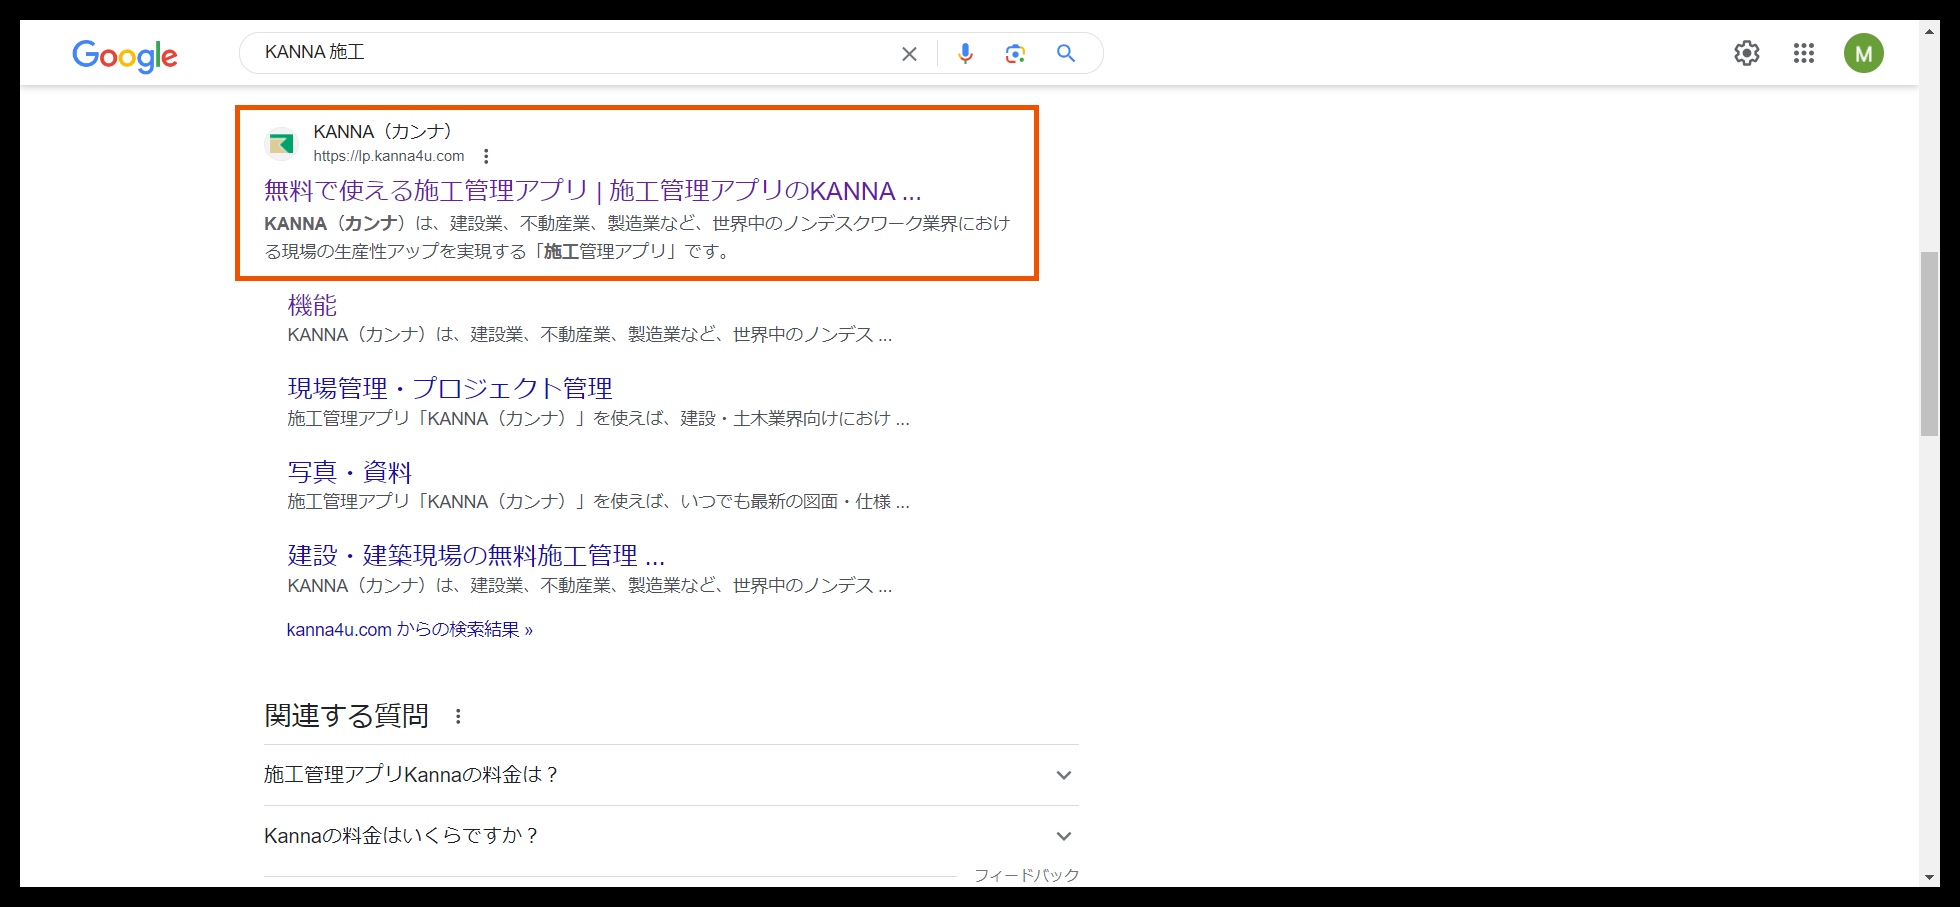Open the 写真・資料 sitelink
The height and width of the screenshot is (907, 1960).
(349, 471)
